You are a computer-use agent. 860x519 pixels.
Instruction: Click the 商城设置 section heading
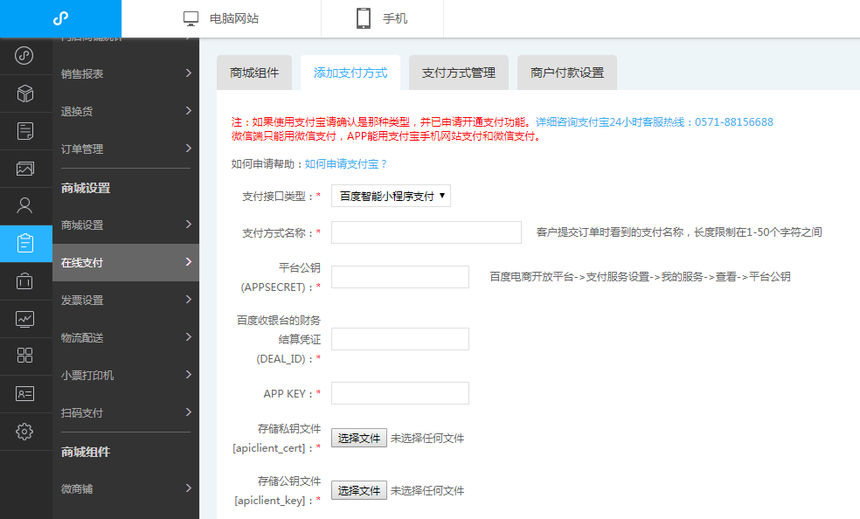pos(86,188)
